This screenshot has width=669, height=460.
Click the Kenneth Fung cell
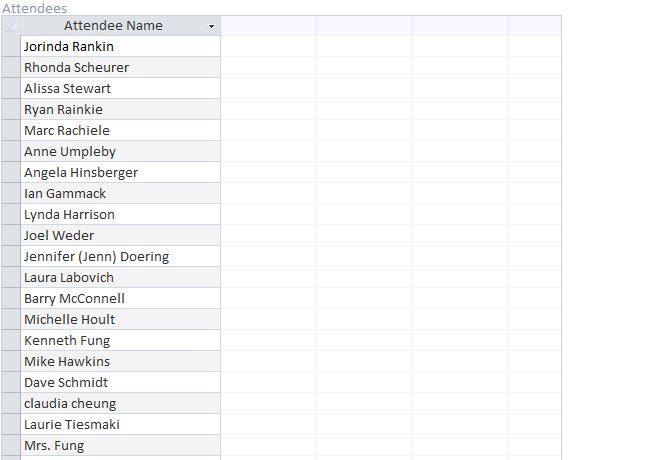click(120, 341)
